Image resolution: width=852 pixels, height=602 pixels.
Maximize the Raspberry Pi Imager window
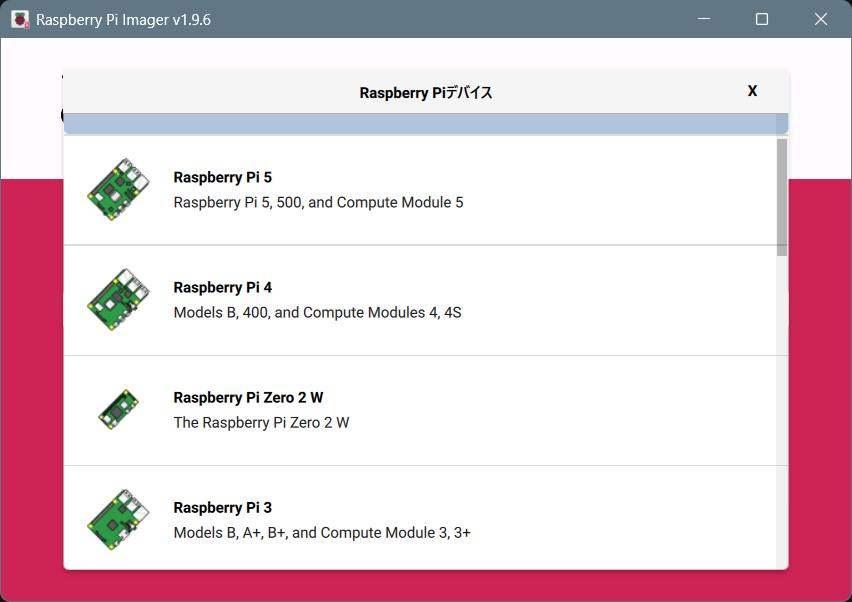[762, 19]
